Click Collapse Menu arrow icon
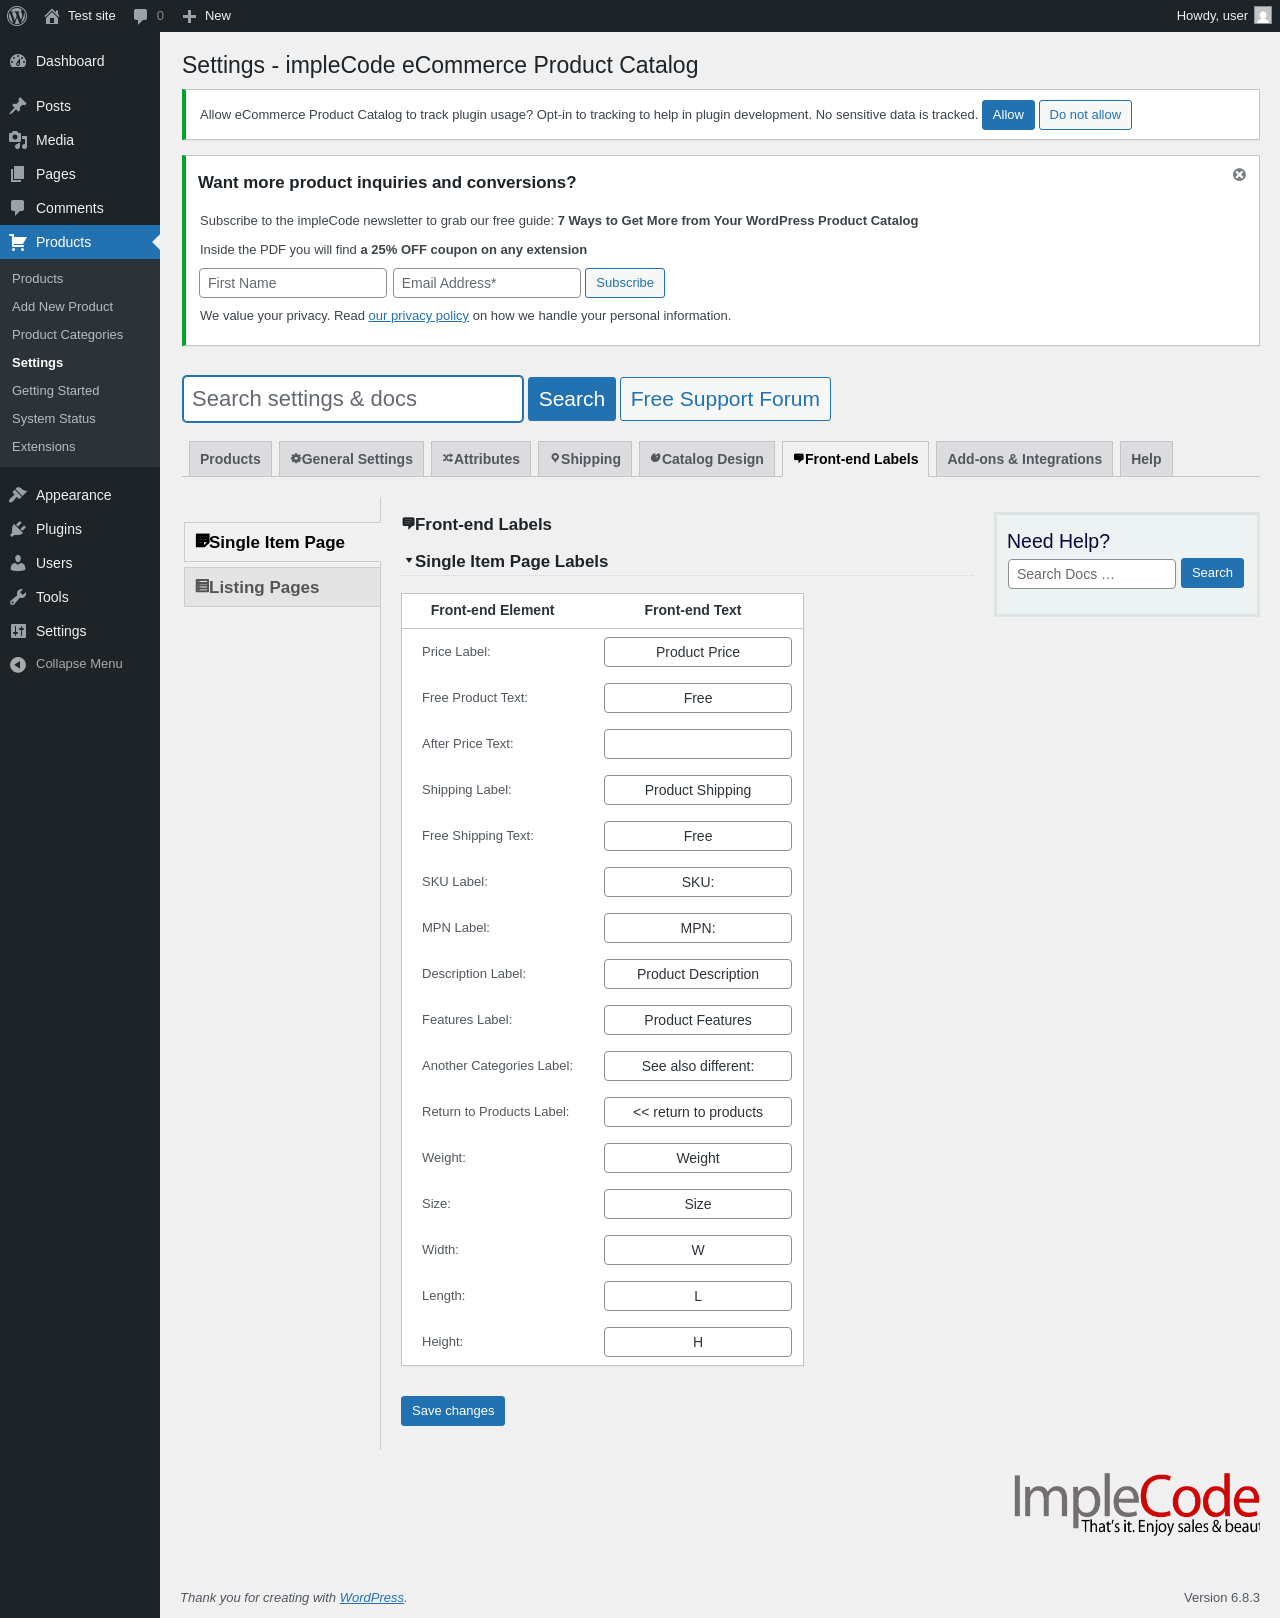 coord(18,664)
